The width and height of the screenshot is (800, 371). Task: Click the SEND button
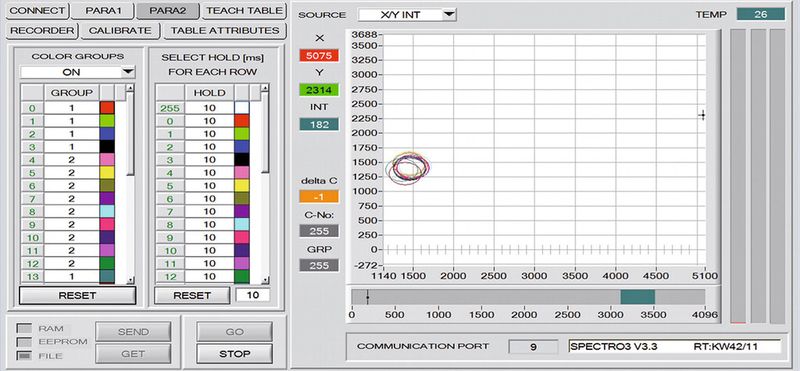pyautogui.click(x=133, y=332)
